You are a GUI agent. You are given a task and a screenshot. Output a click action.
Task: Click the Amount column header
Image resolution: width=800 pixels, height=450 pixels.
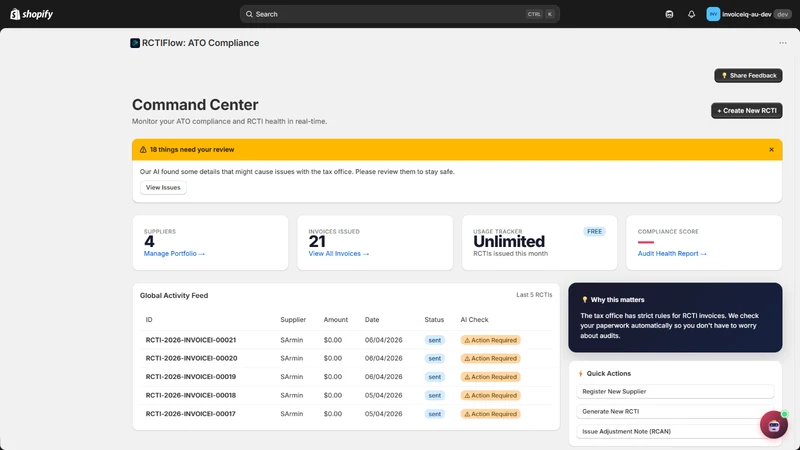336,320
